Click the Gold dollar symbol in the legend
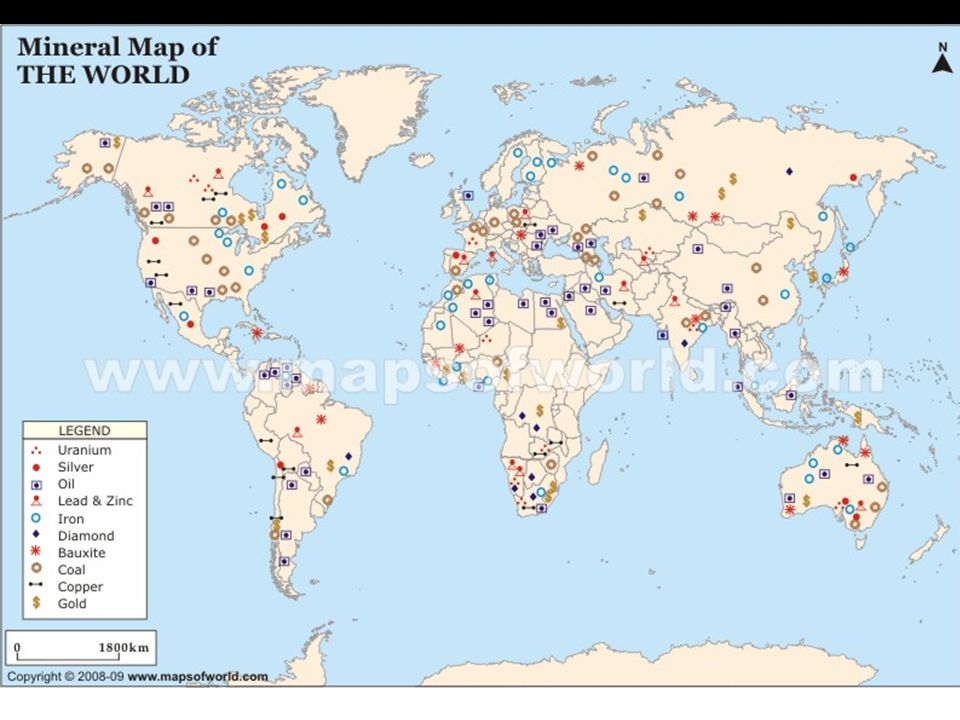The height and width of the screenshot is (720, 960). tap(36, 603)
